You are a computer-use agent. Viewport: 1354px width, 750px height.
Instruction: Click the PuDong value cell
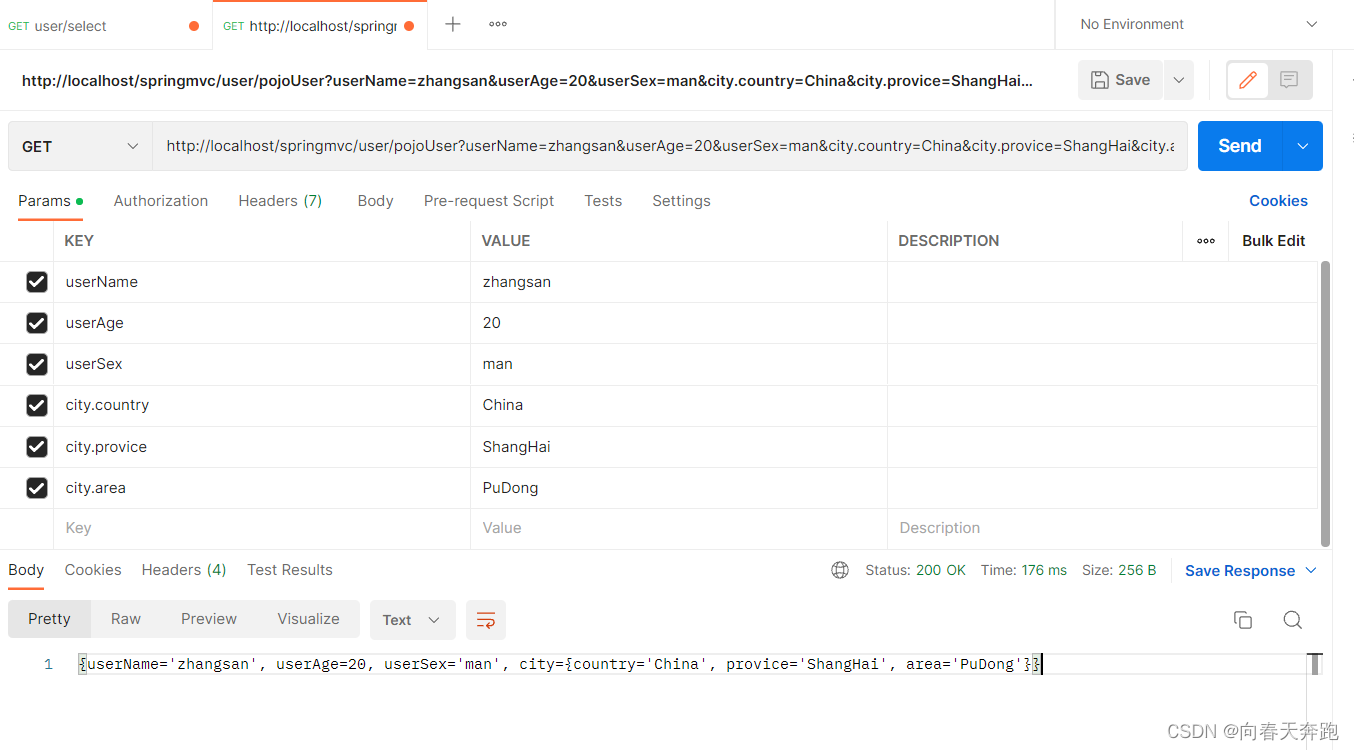pos(679,488)
